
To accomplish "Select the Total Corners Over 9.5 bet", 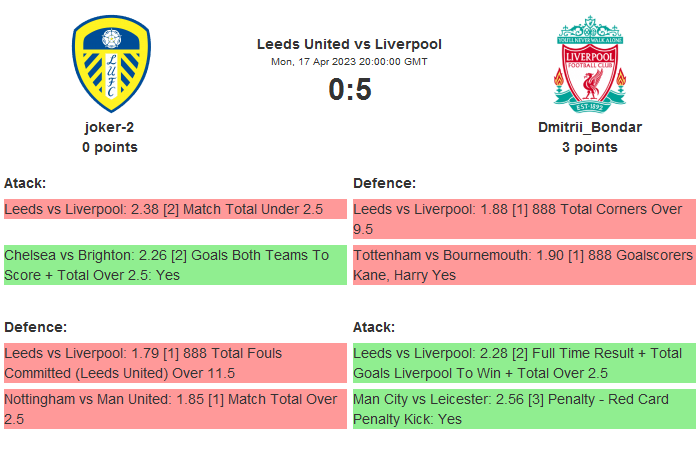I will pos(524,219).
